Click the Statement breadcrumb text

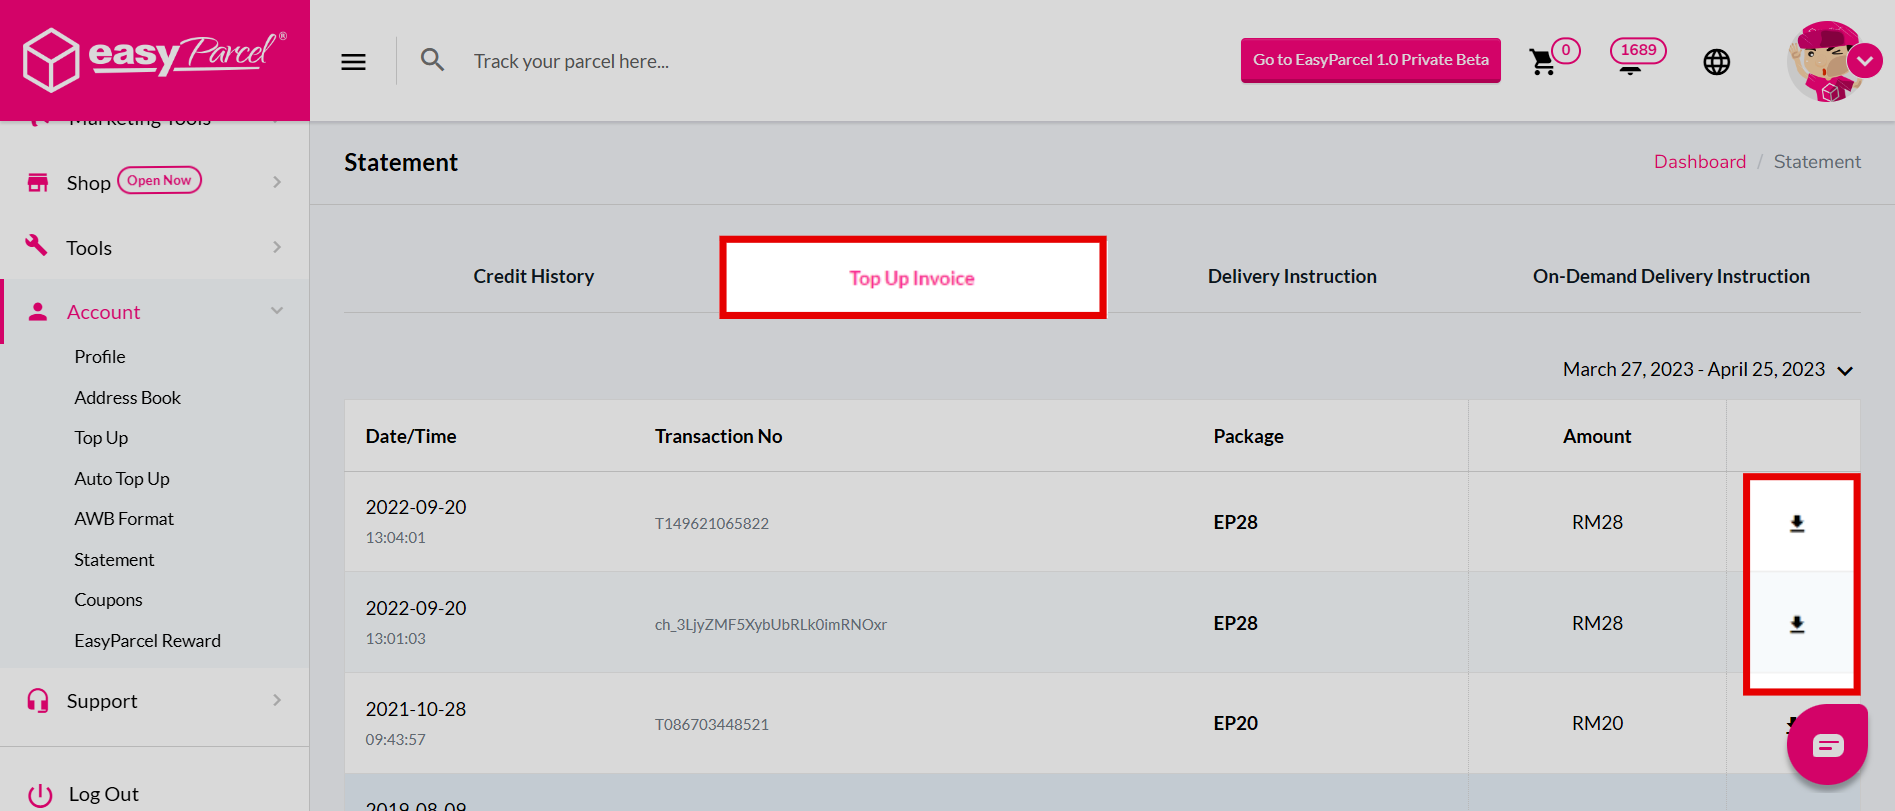pos(1817,162)
